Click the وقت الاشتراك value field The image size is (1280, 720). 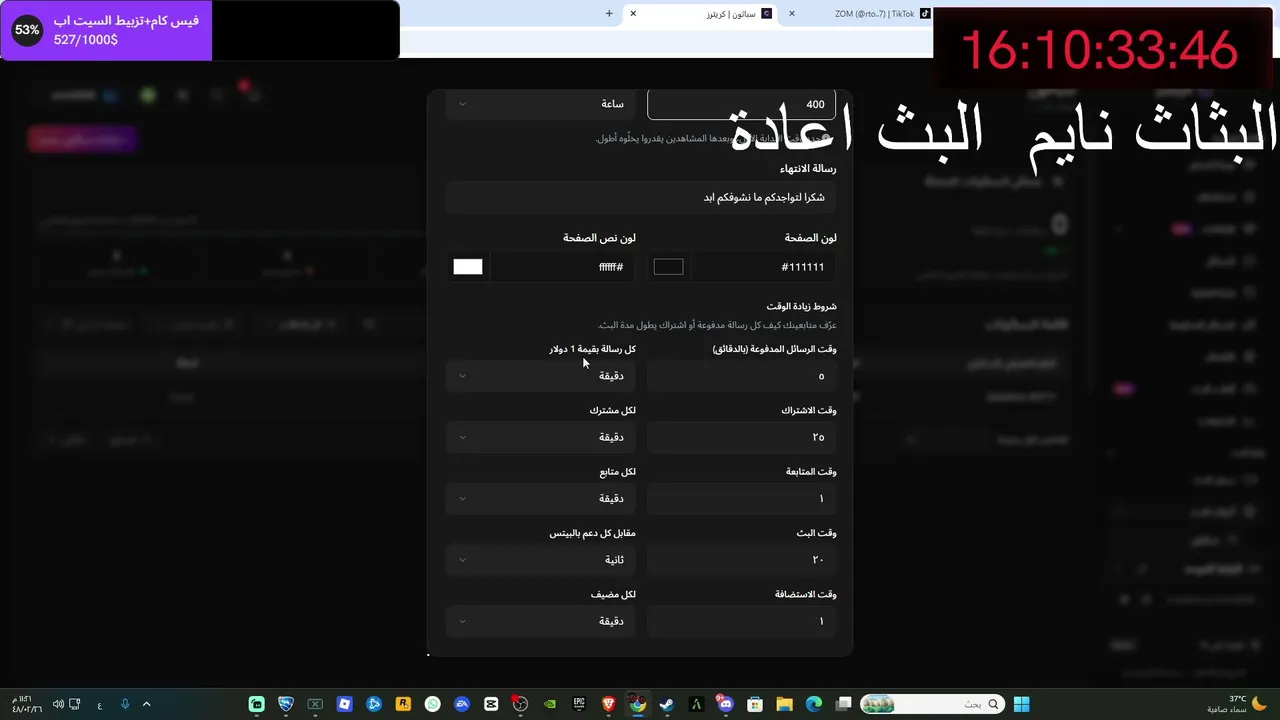(741, 437)
